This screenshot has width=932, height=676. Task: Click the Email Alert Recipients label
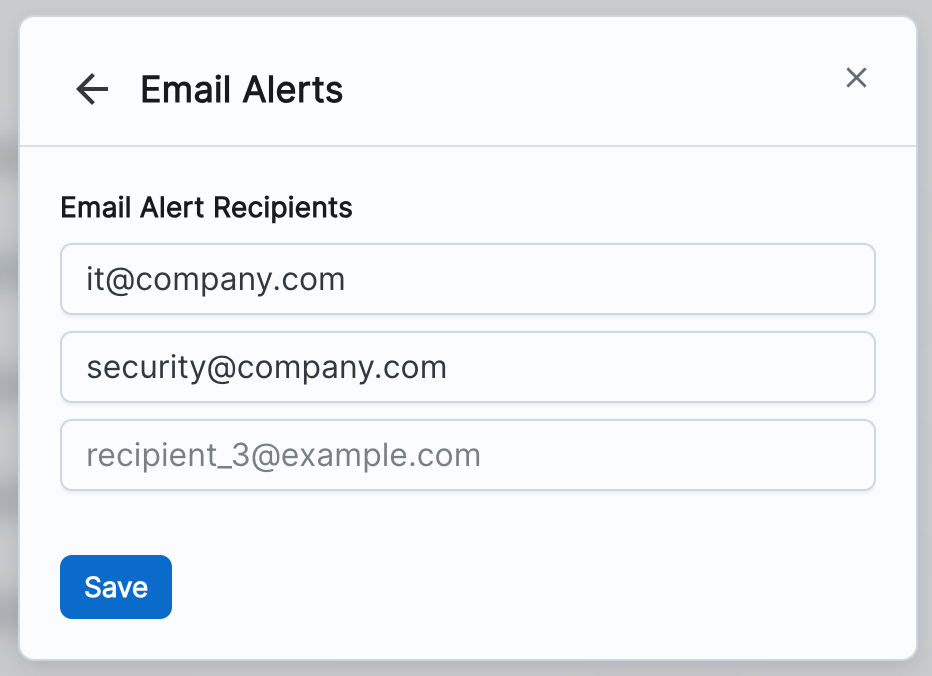pos(206,207)
